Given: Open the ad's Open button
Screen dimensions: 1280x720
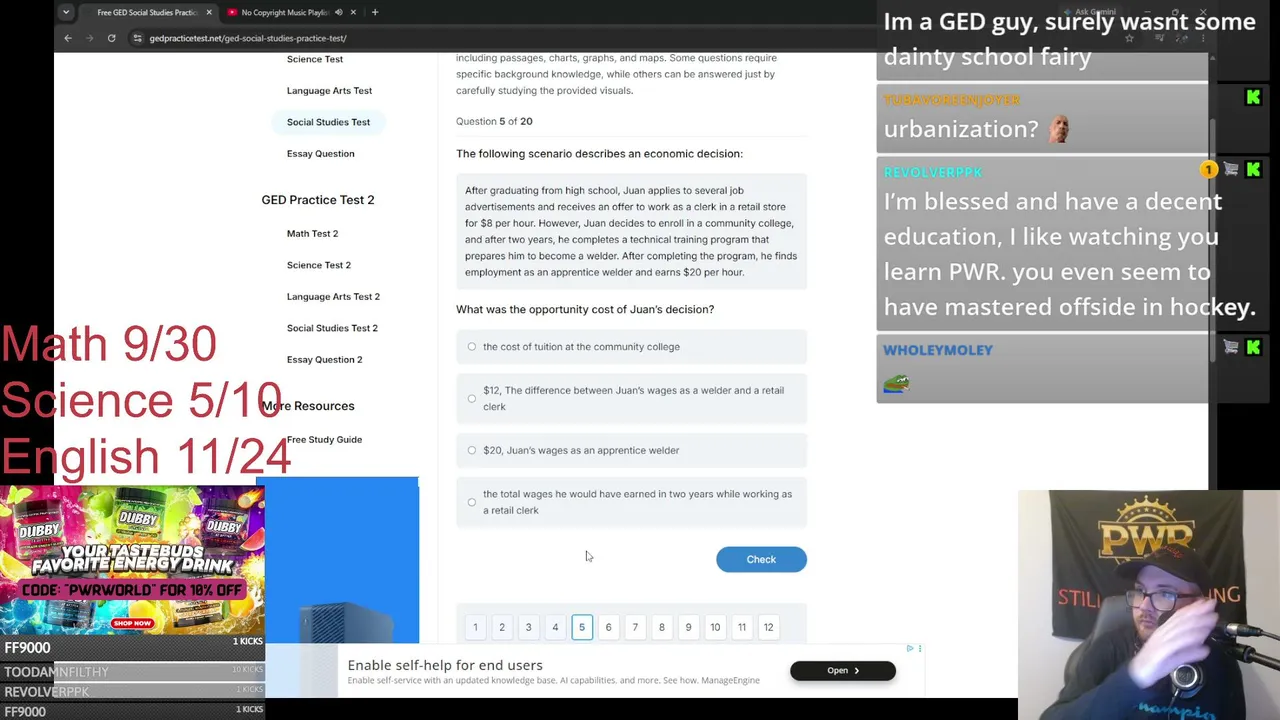Looking at the screenshot, I should 843,671.
